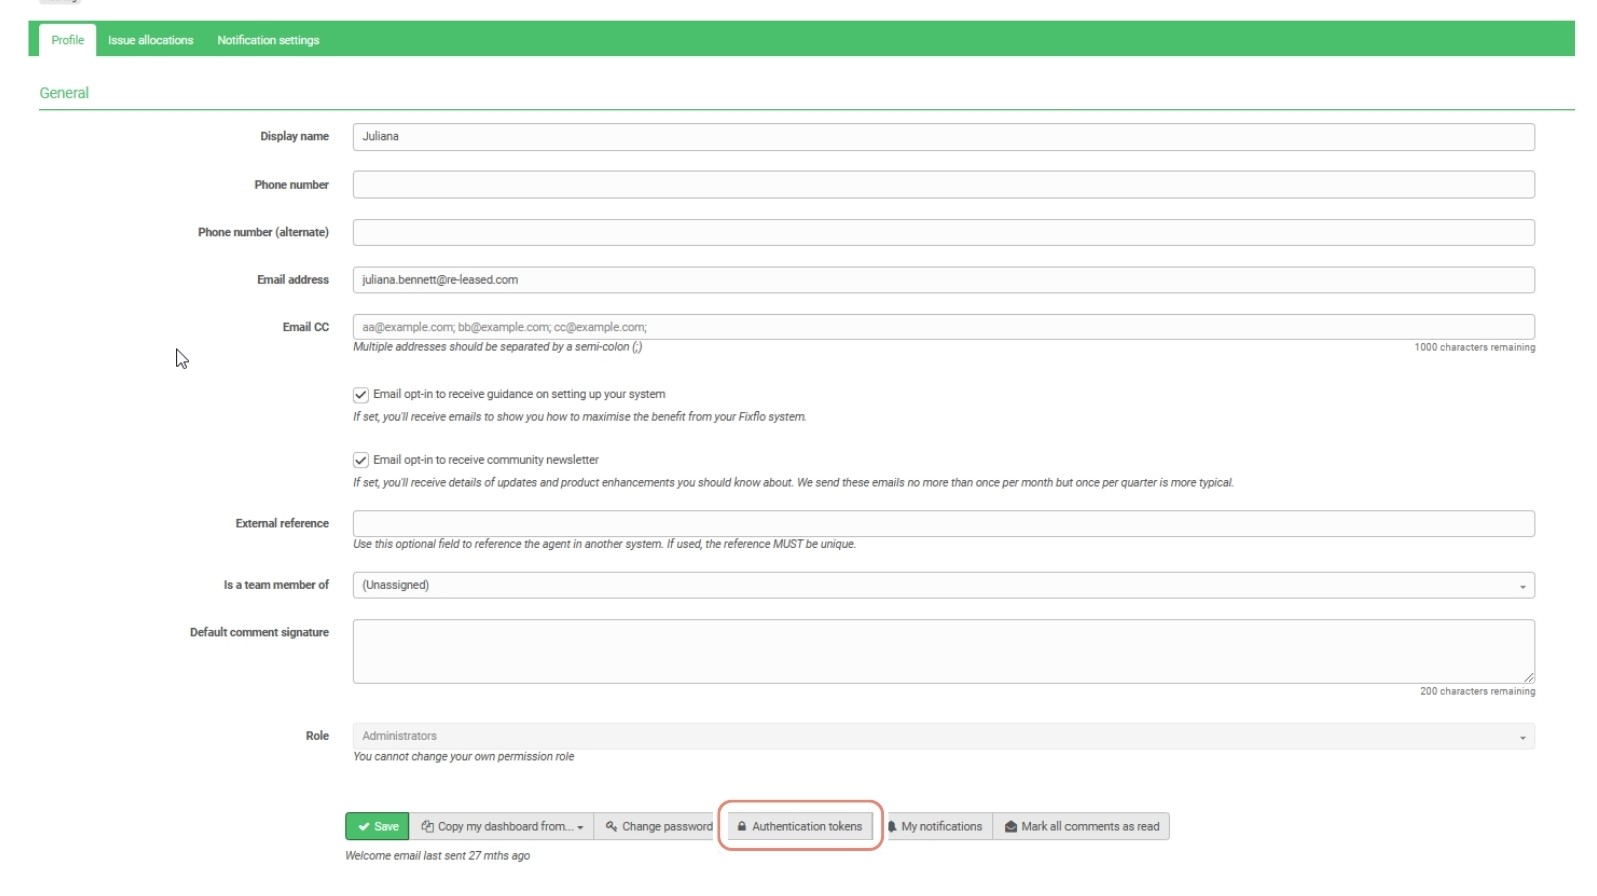This screenshot has width=1597, height=896.
Task: Click the semi-colon separator hint under Email CC
Action: click(x=497, y=347)
